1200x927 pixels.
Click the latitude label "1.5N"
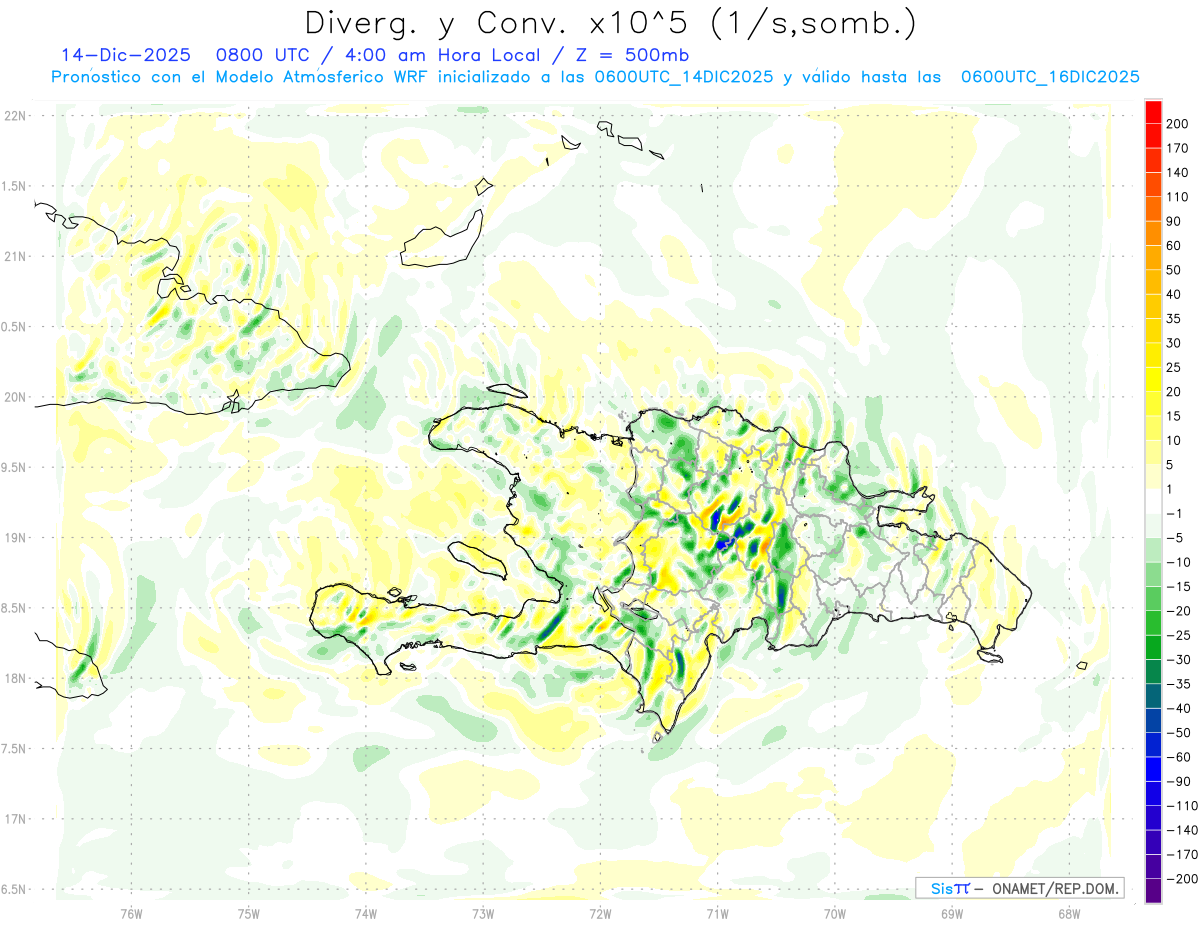14,186
